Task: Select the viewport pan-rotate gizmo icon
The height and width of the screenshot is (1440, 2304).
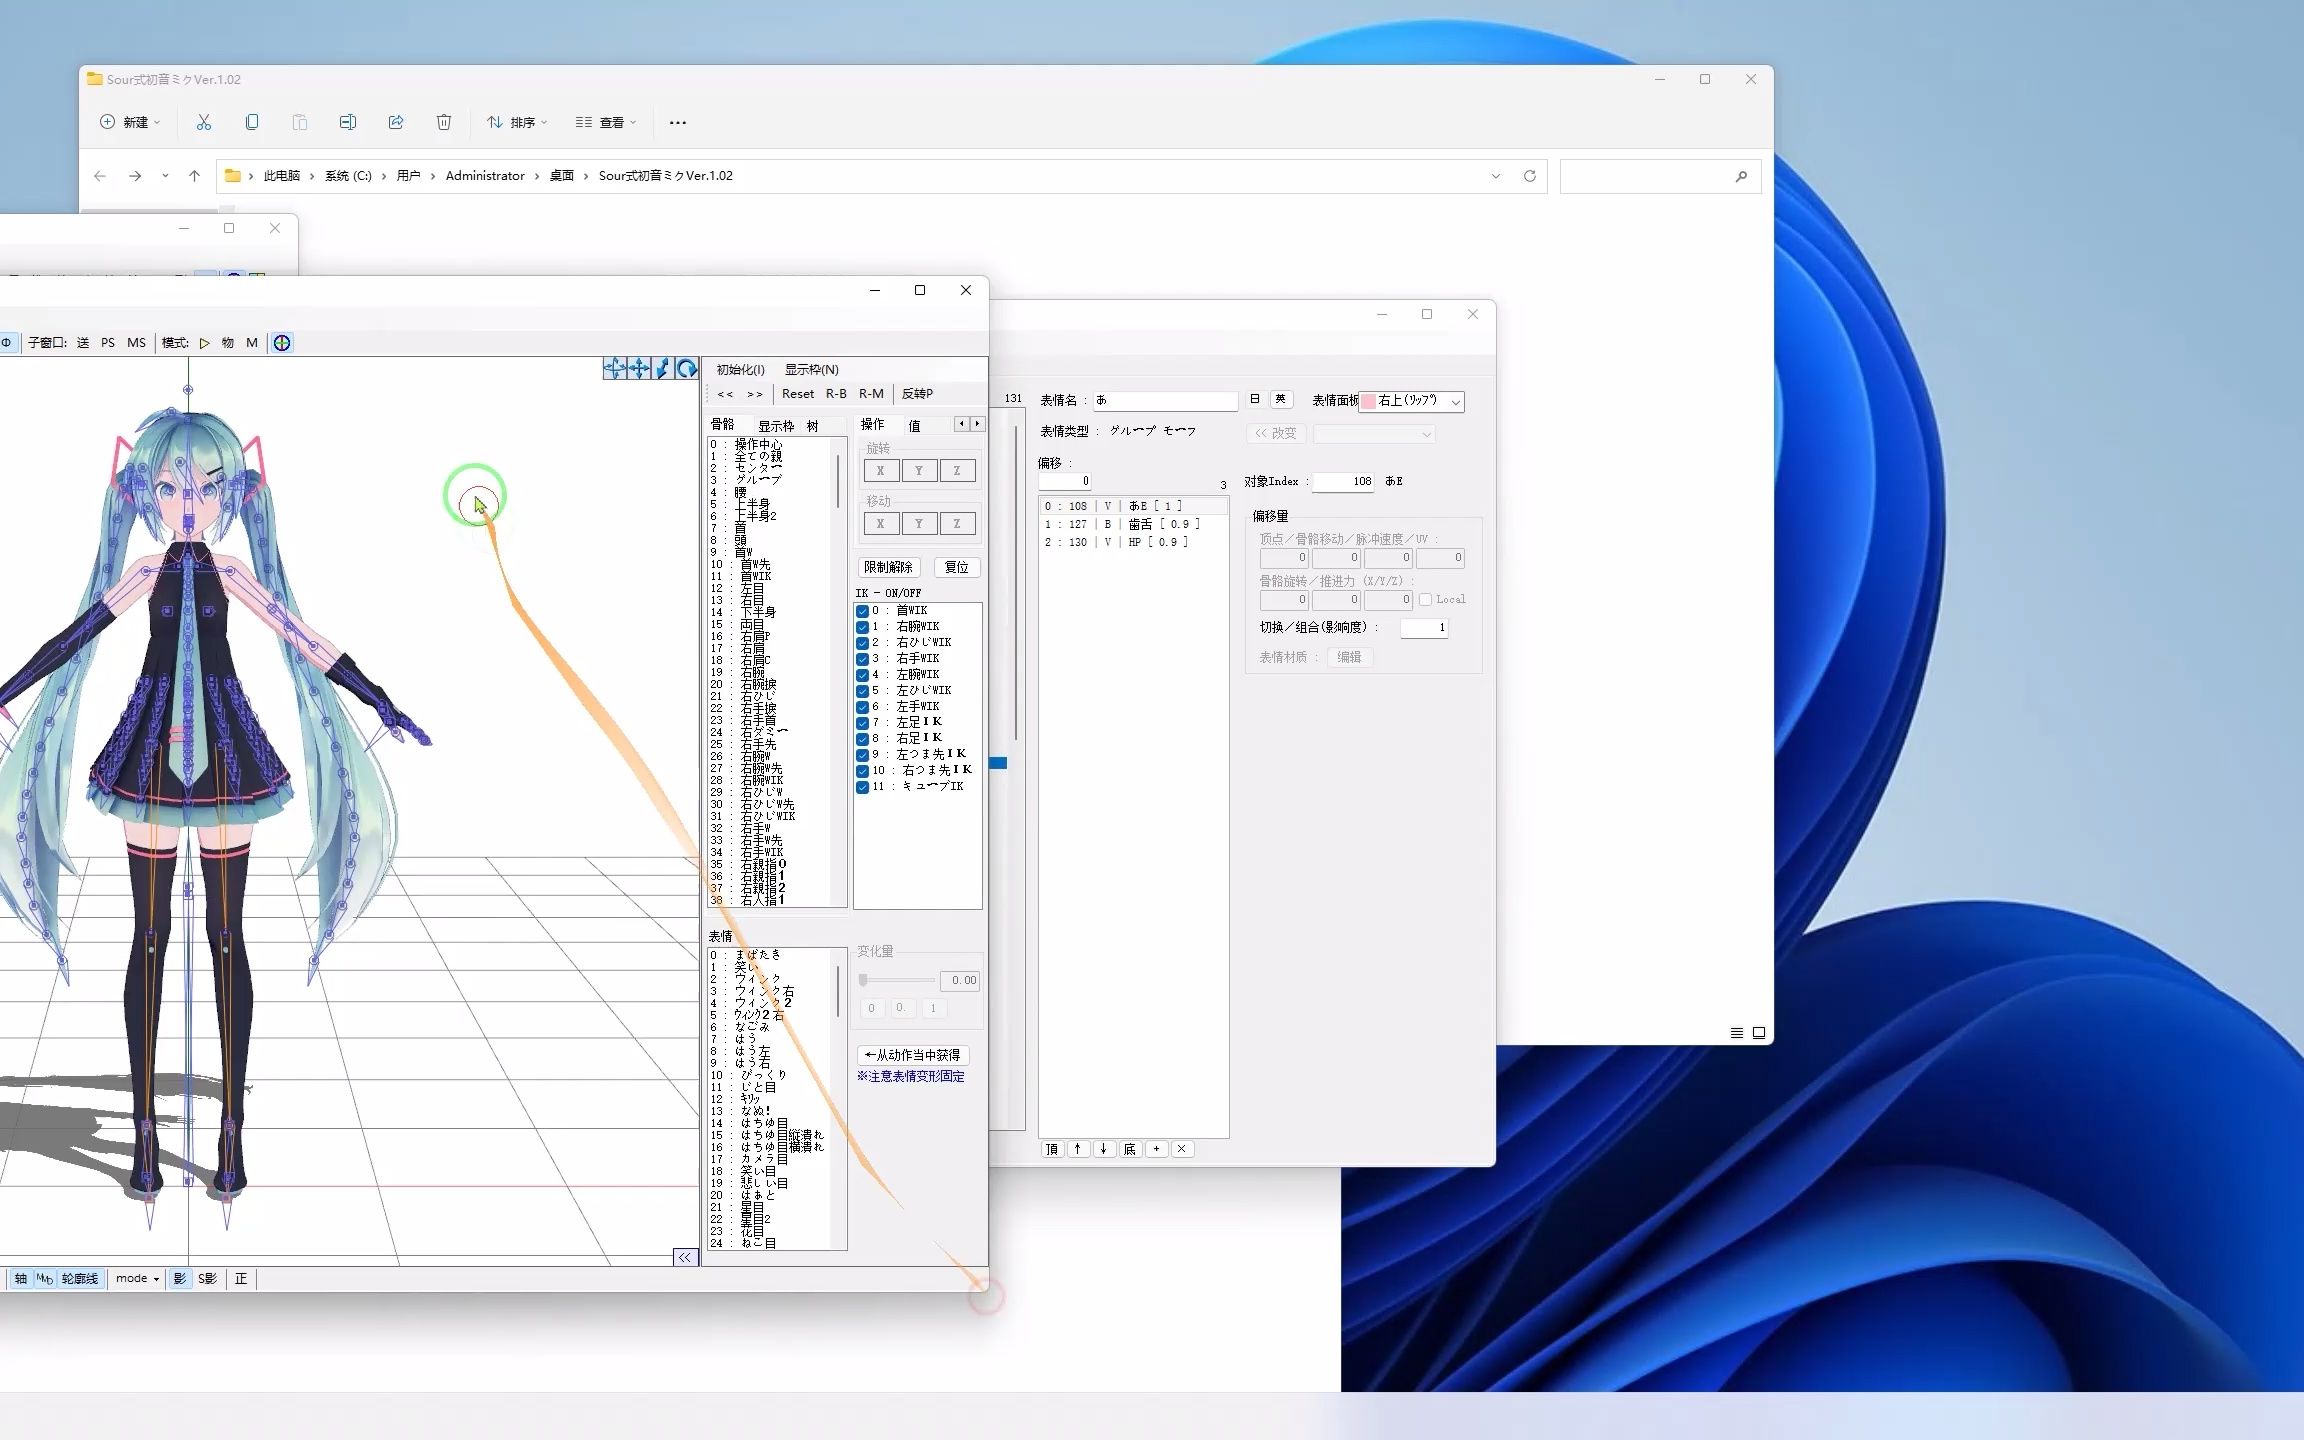Action: tap(614, 369)
